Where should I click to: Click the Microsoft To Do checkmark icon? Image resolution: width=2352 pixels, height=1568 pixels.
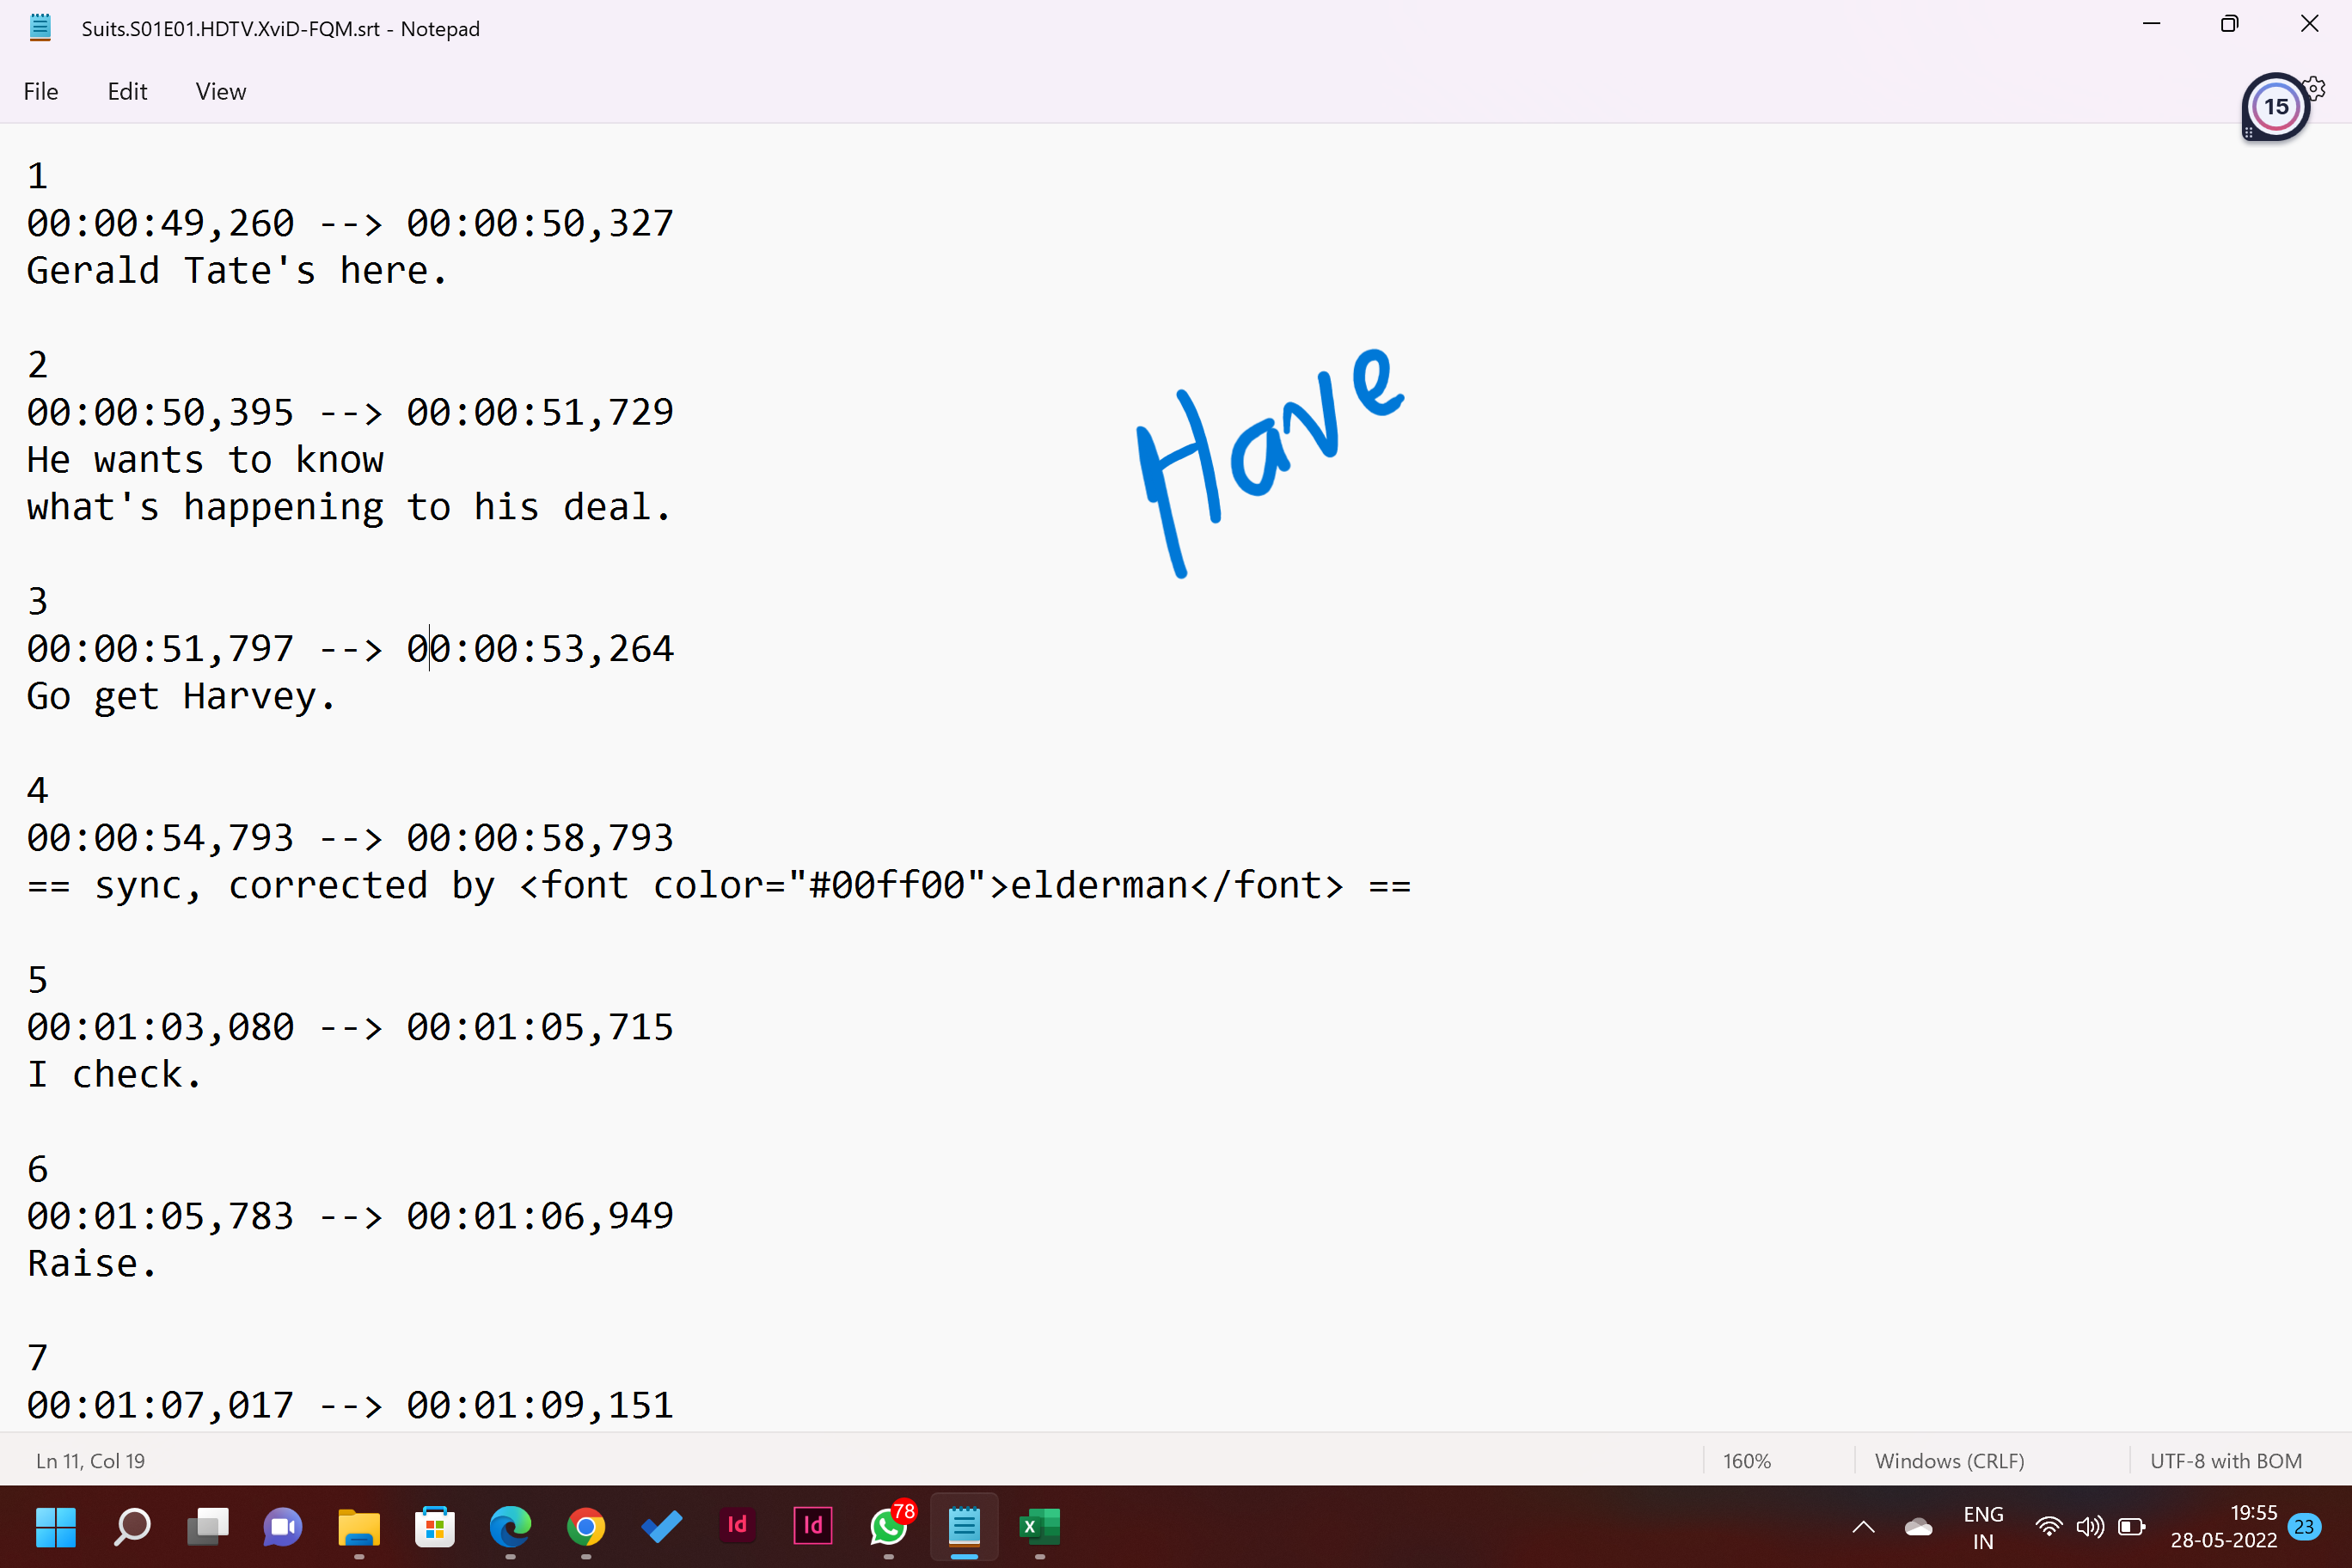coord(661,1526)
